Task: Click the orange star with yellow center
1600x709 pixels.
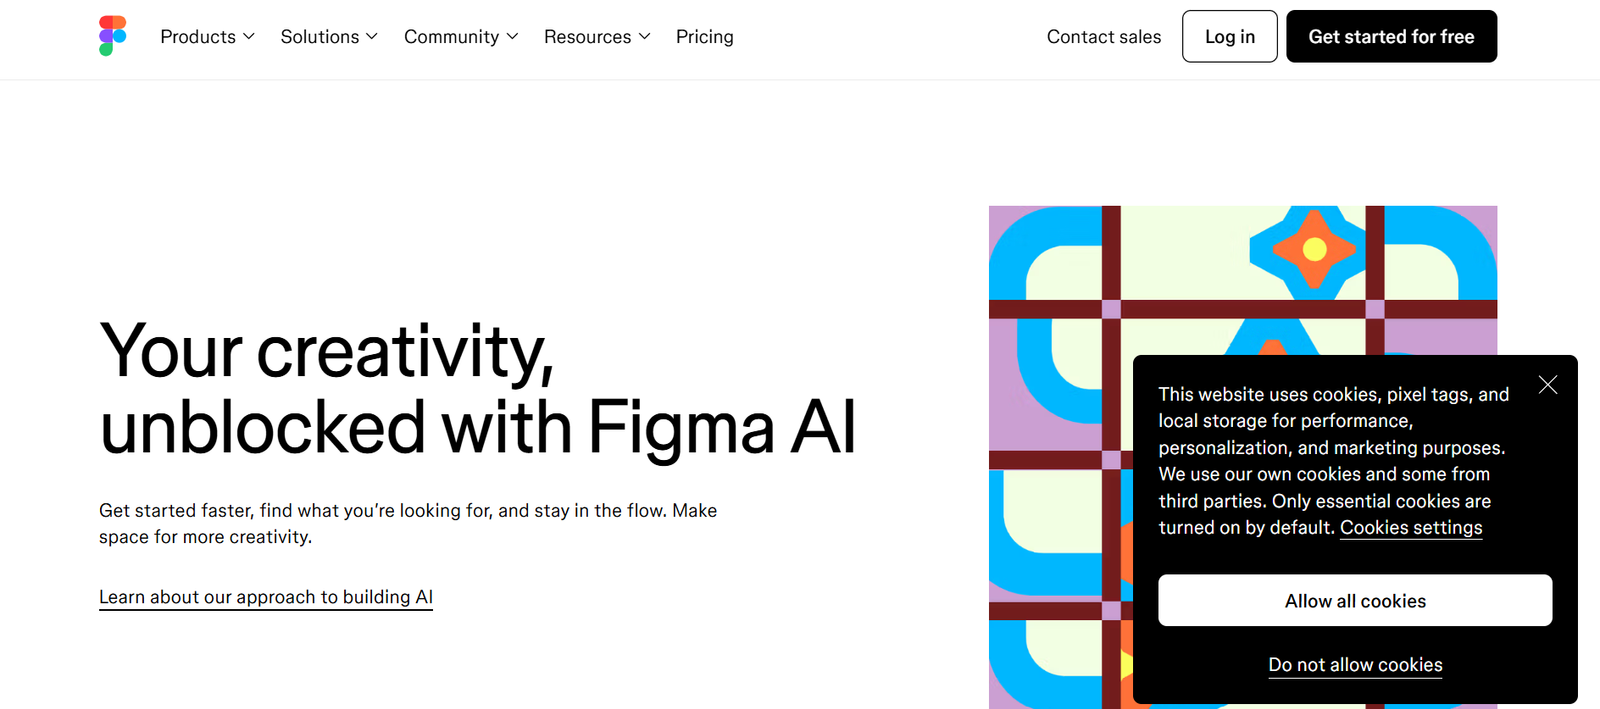Action: [1314, 249]
